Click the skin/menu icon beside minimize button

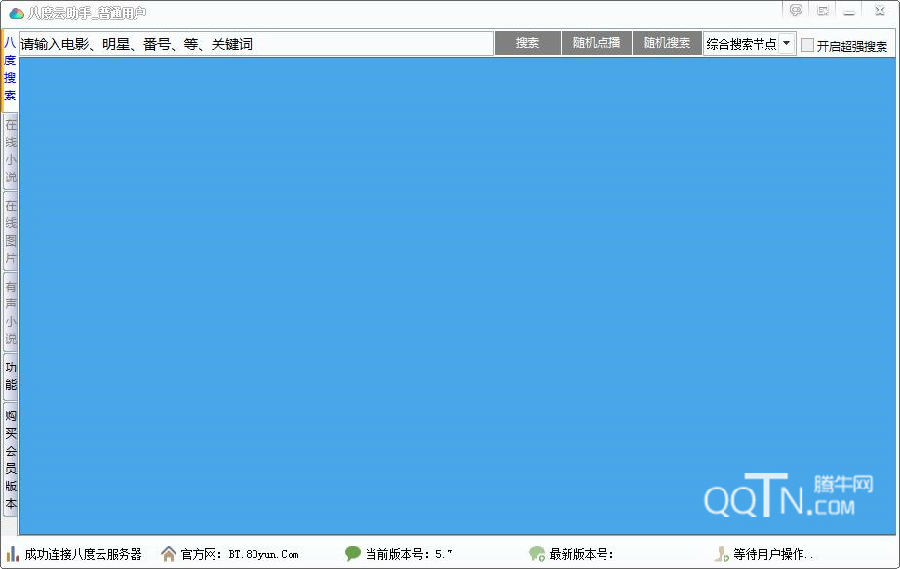[x=822, y=11]
